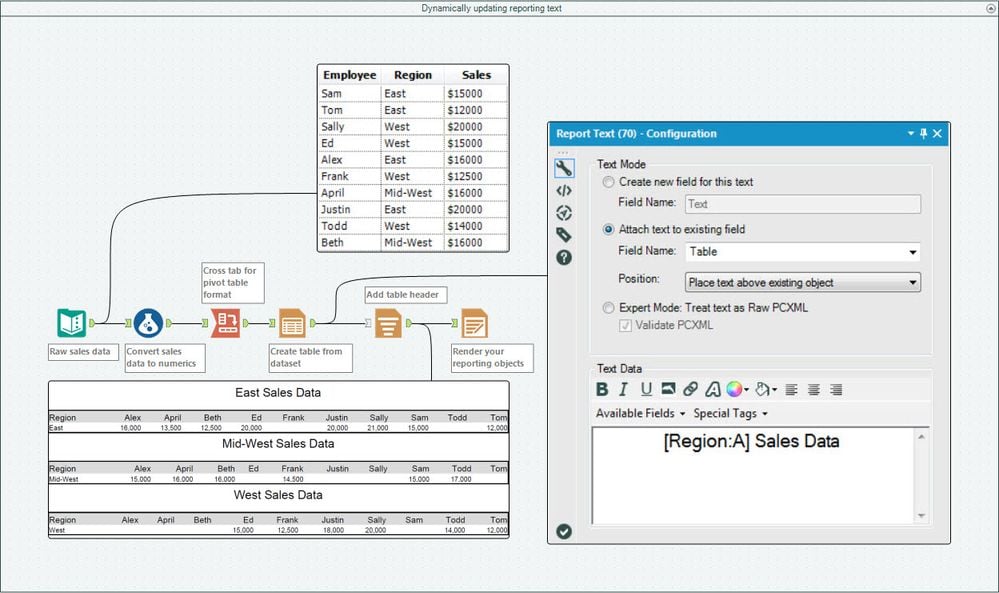The width and height of the screenshot is (999, 593).
Task: Click the Input Data tool's output anchor
Action: point(92,324)
